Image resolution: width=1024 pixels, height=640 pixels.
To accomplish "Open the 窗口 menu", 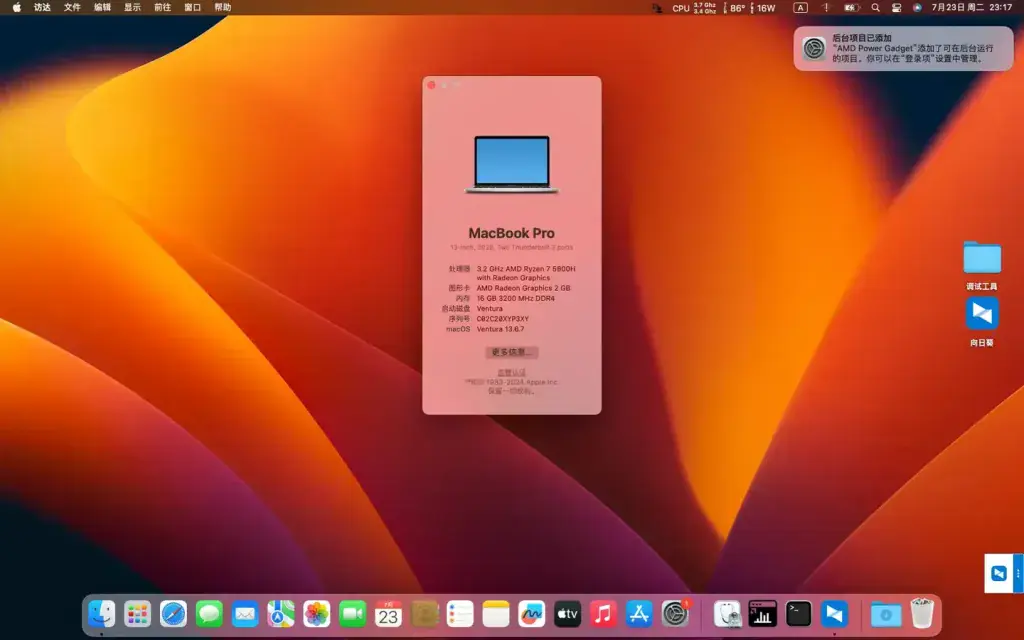I will [x=193, y=7].
